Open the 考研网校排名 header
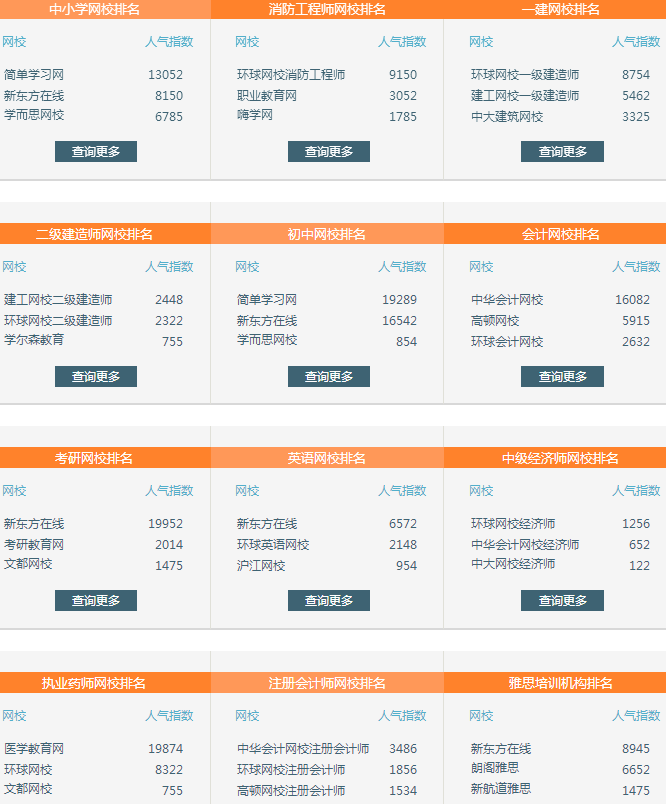 94,458
